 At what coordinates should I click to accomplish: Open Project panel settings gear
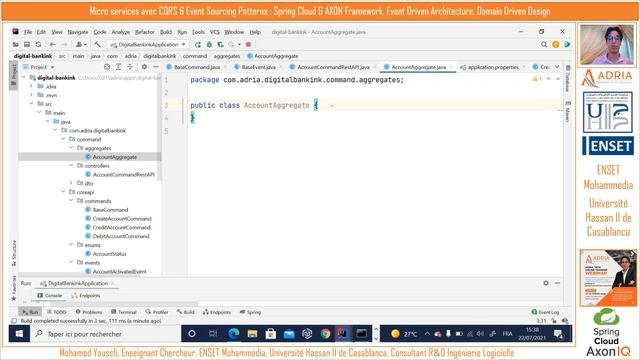click(x=144, y=67)
